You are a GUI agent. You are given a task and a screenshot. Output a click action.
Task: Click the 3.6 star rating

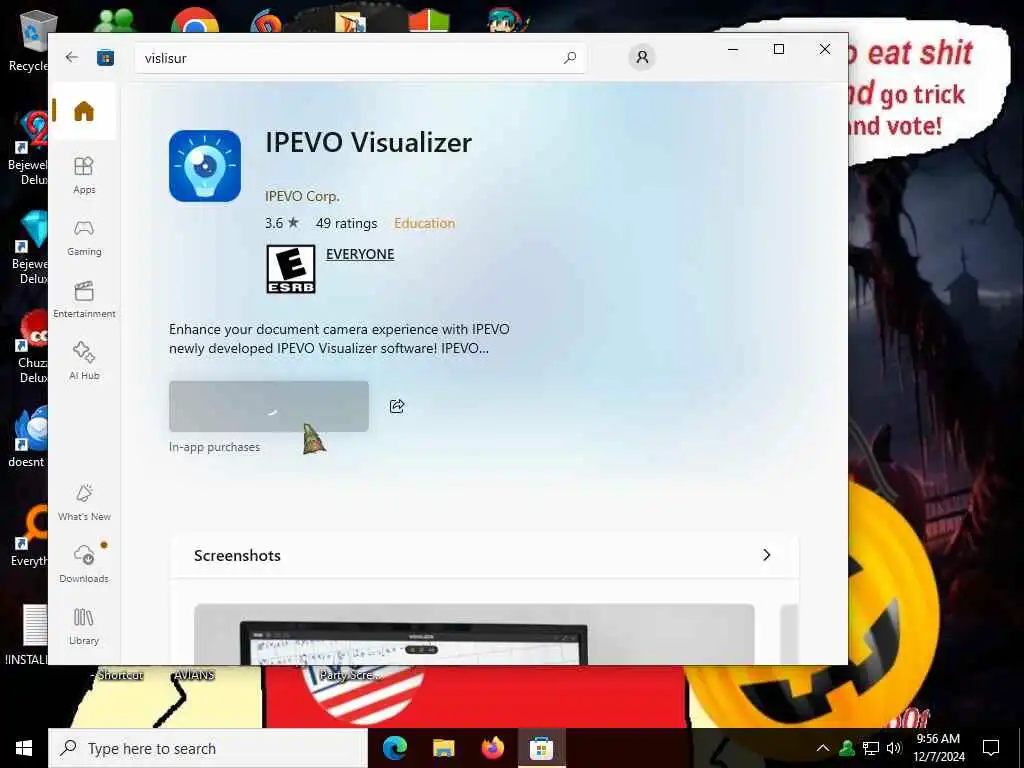(x=281, y=223)
